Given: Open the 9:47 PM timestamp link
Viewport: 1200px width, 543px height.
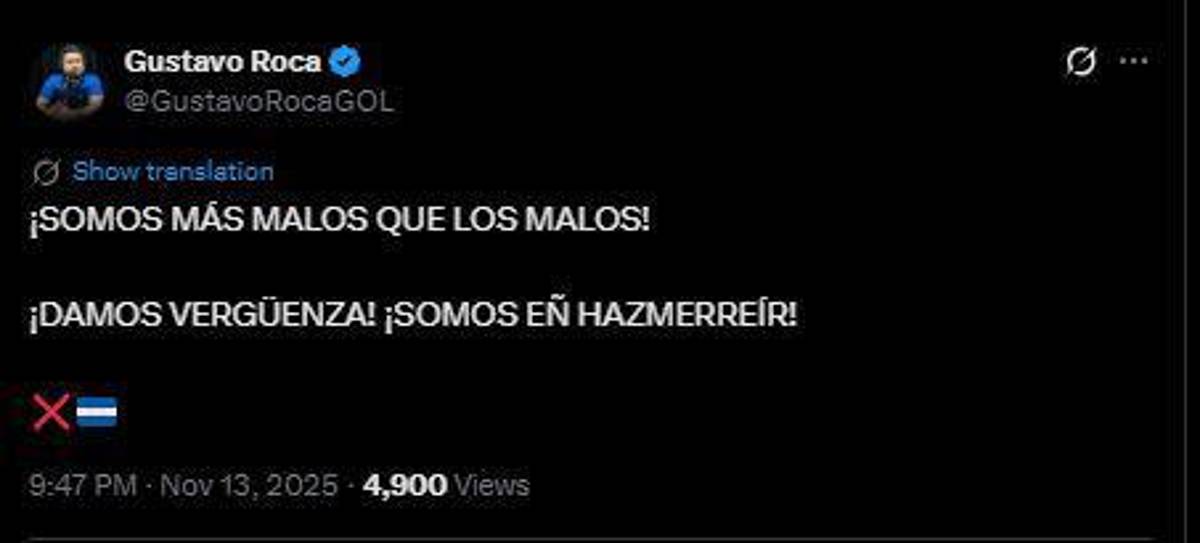Looking at the screenshot, I should pos(82,486).
